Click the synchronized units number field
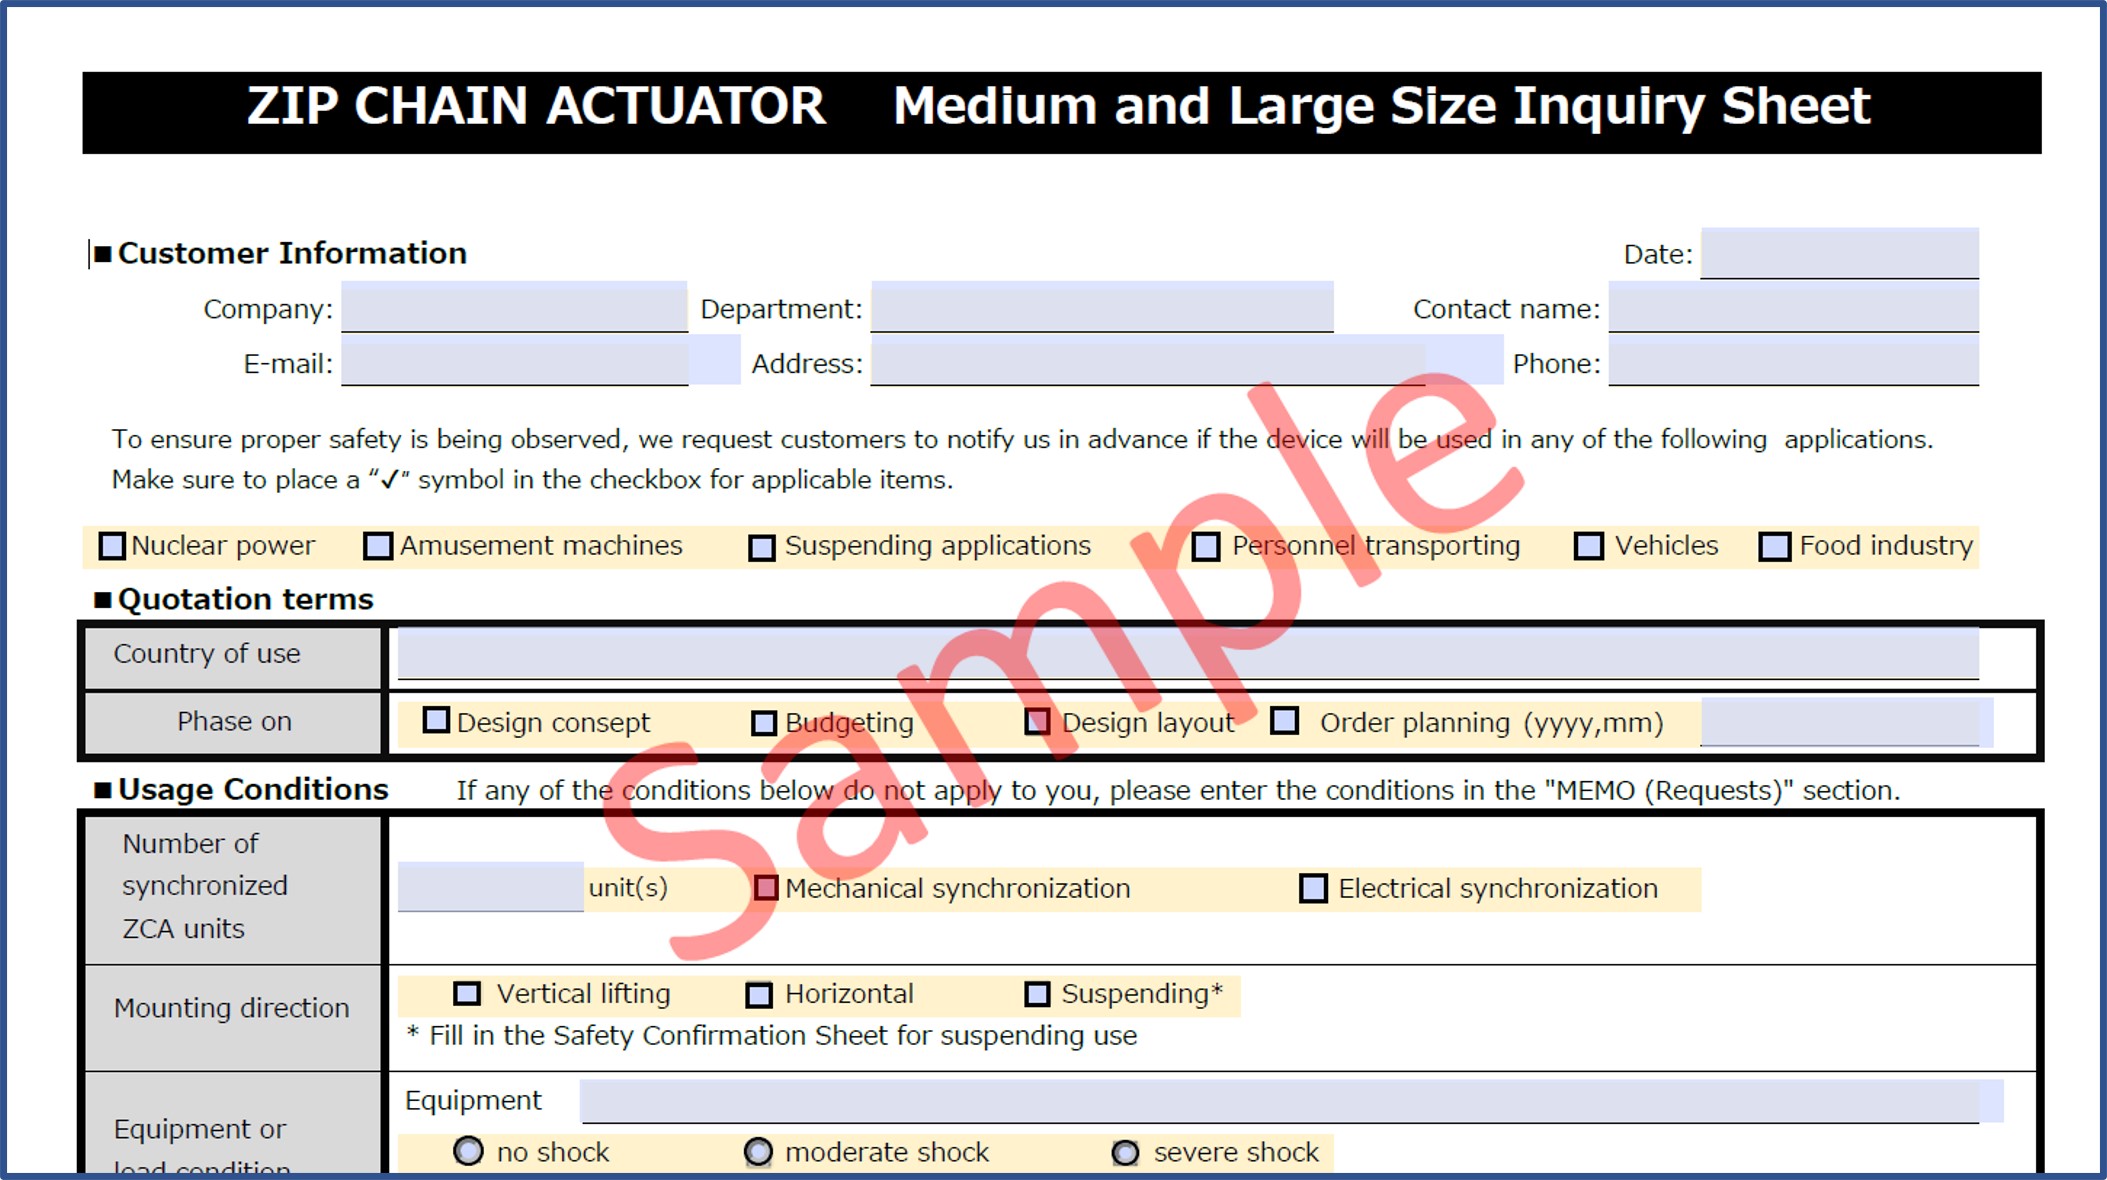 pyautogui.click(x=490, y=887)
